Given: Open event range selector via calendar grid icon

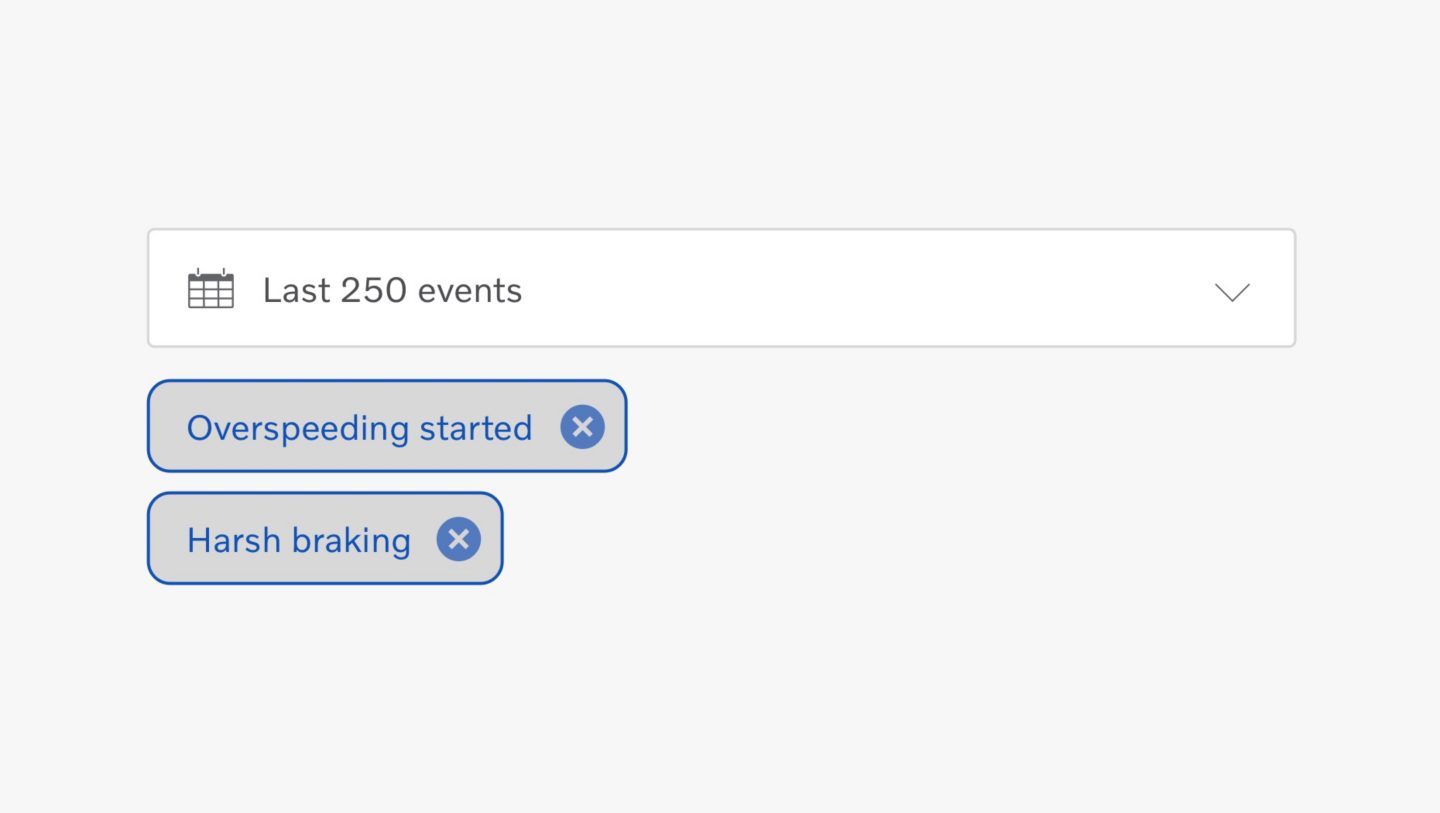Looking at the screenshot, I should (x=211, y=289).
